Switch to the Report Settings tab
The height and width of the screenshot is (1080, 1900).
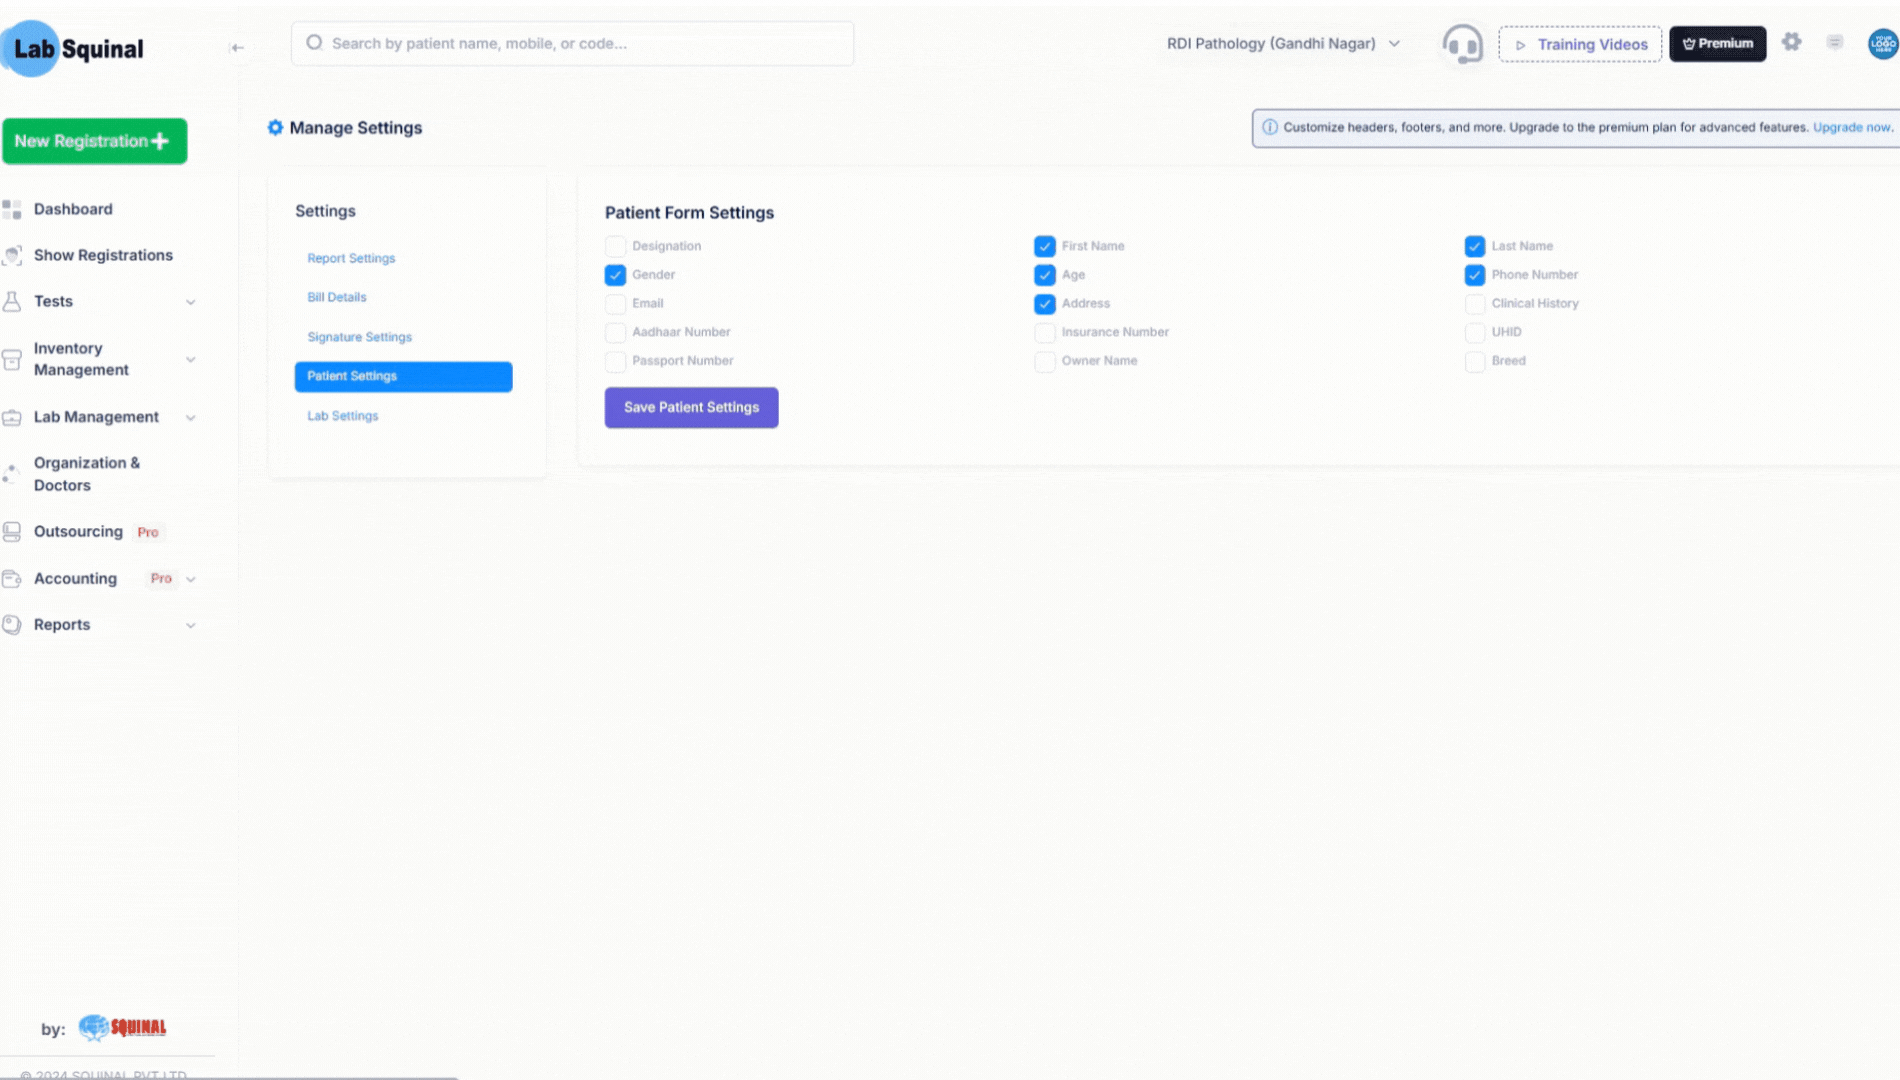pyautogui.click(x=351, y=258)
